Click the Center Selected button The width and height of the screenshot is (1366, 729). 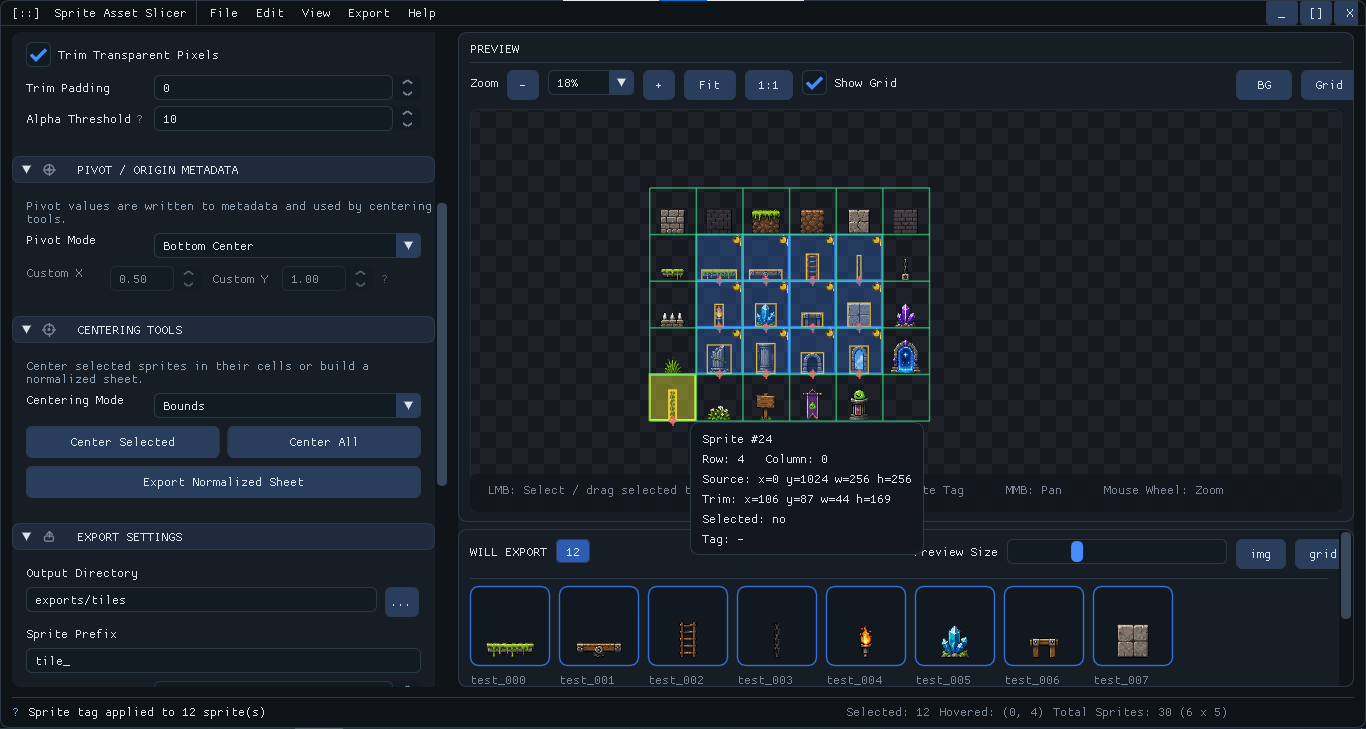(x=123, y=442)
